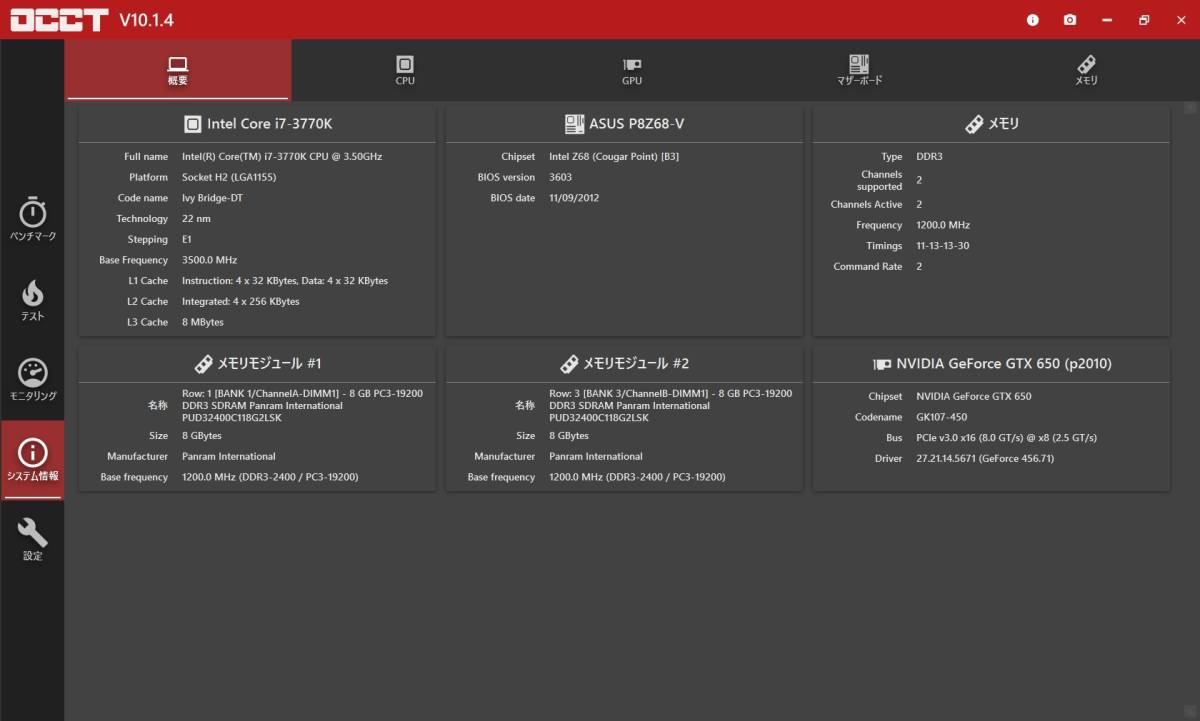Click the ASUS P8Z68-V card header
The width and height of the screenshot is (1200, 721).
point(624,124)
